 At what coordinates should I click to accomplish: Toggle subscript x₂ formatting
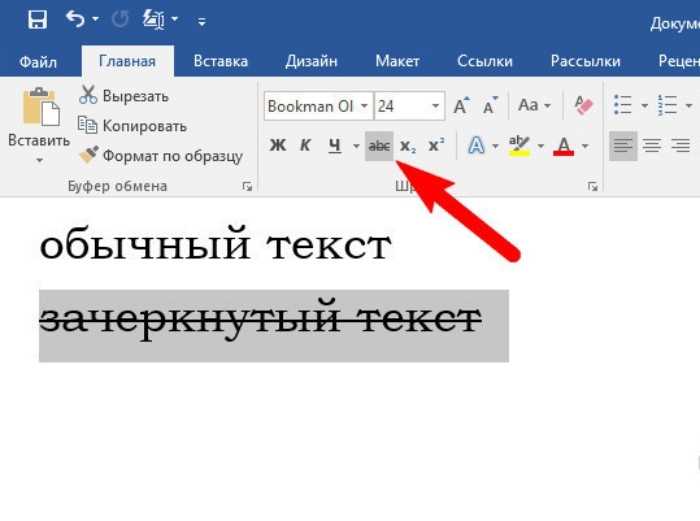point(408,146)
